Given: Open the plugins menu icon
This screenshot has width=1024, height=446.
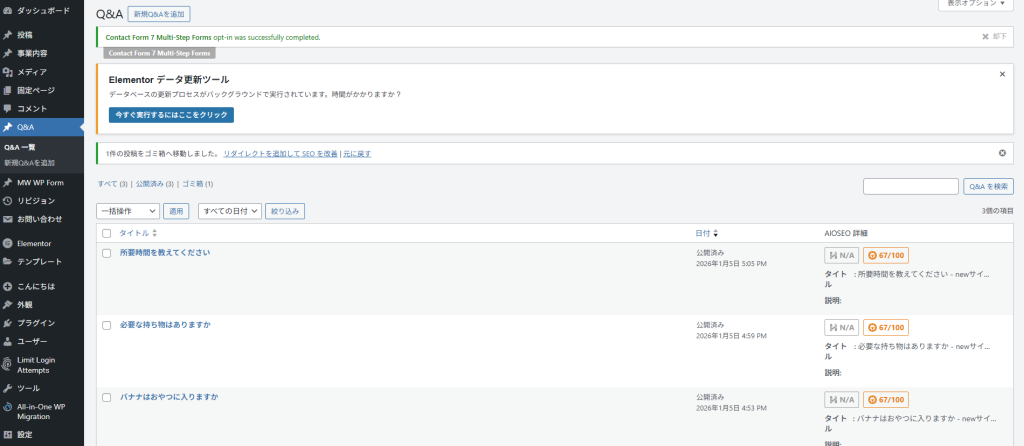Looking at the screenshot, I should pyautogui.click(x=8, y=323).
